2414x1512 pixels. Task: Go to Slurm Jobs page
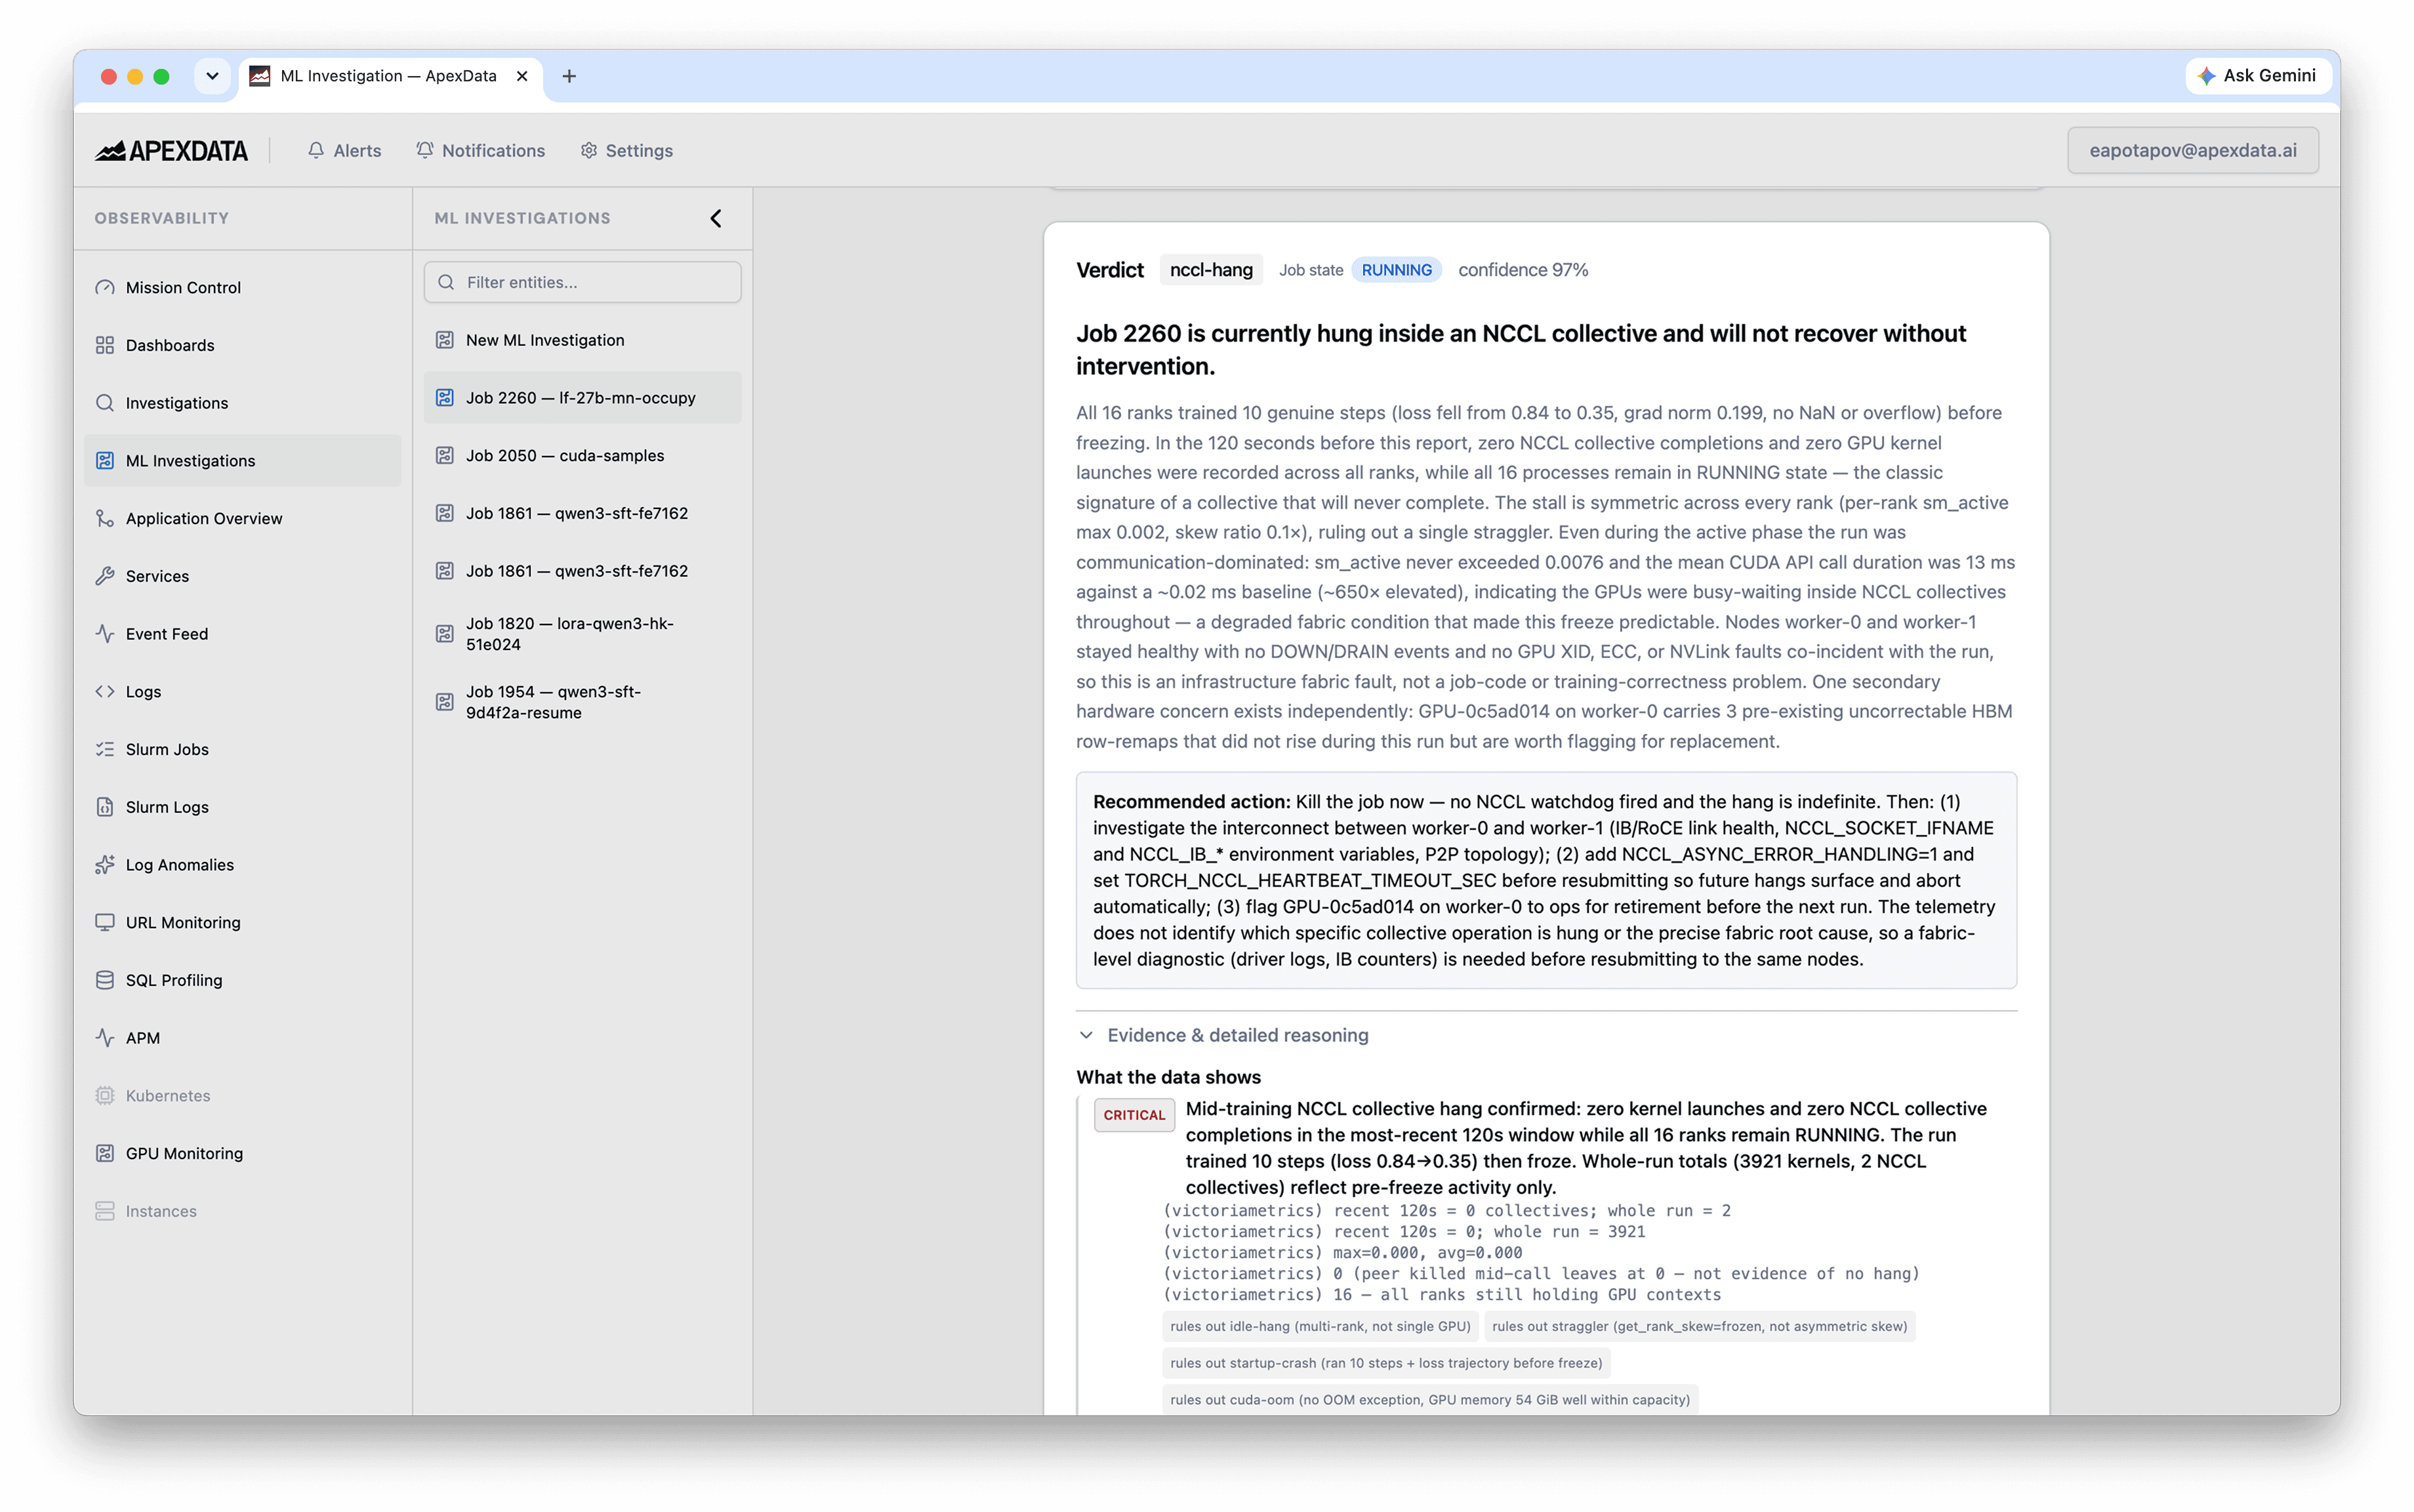tap(242, 749)
